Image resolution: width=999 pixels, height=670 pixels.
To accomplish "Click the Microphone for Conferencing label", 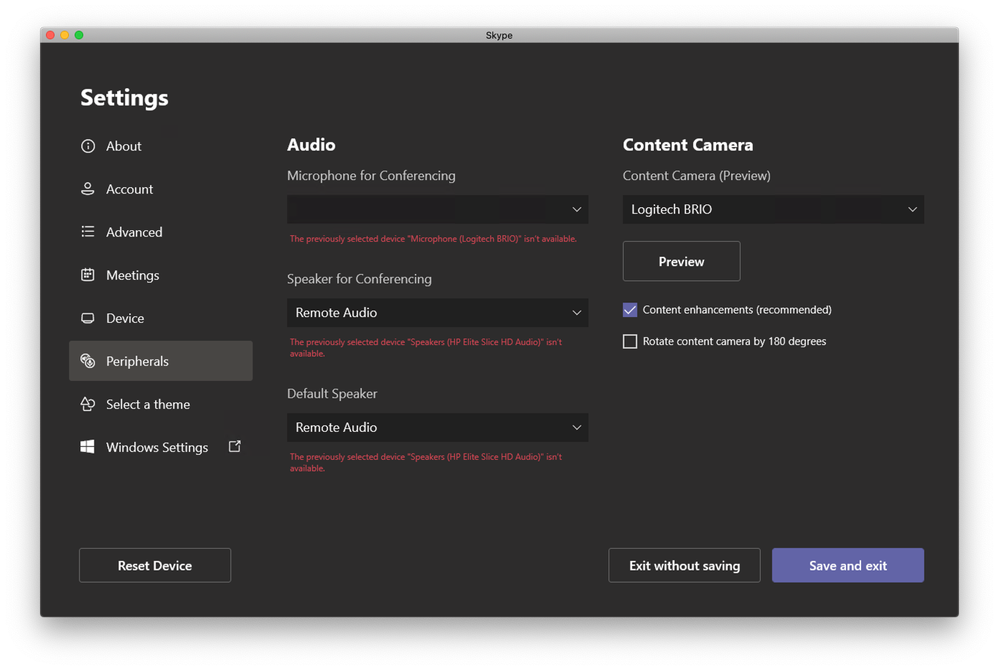I will (x=371, y=176).
